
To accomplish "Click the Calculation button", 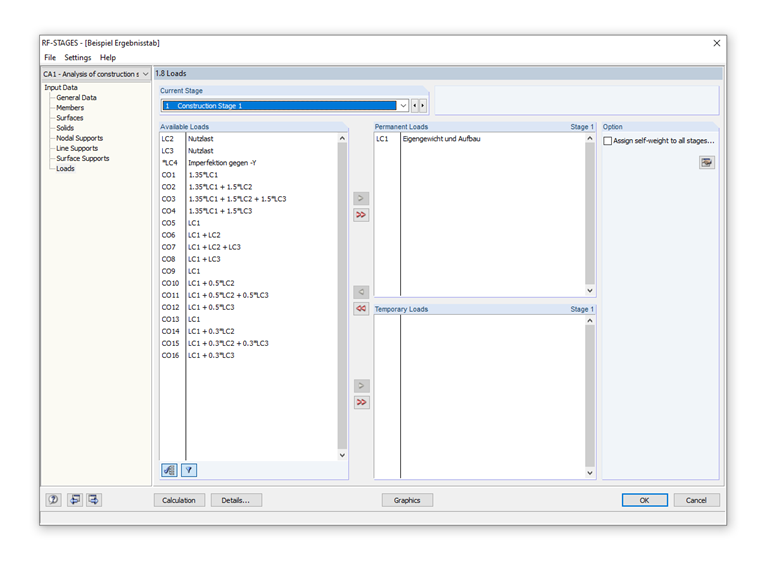I will coord(179,500).
